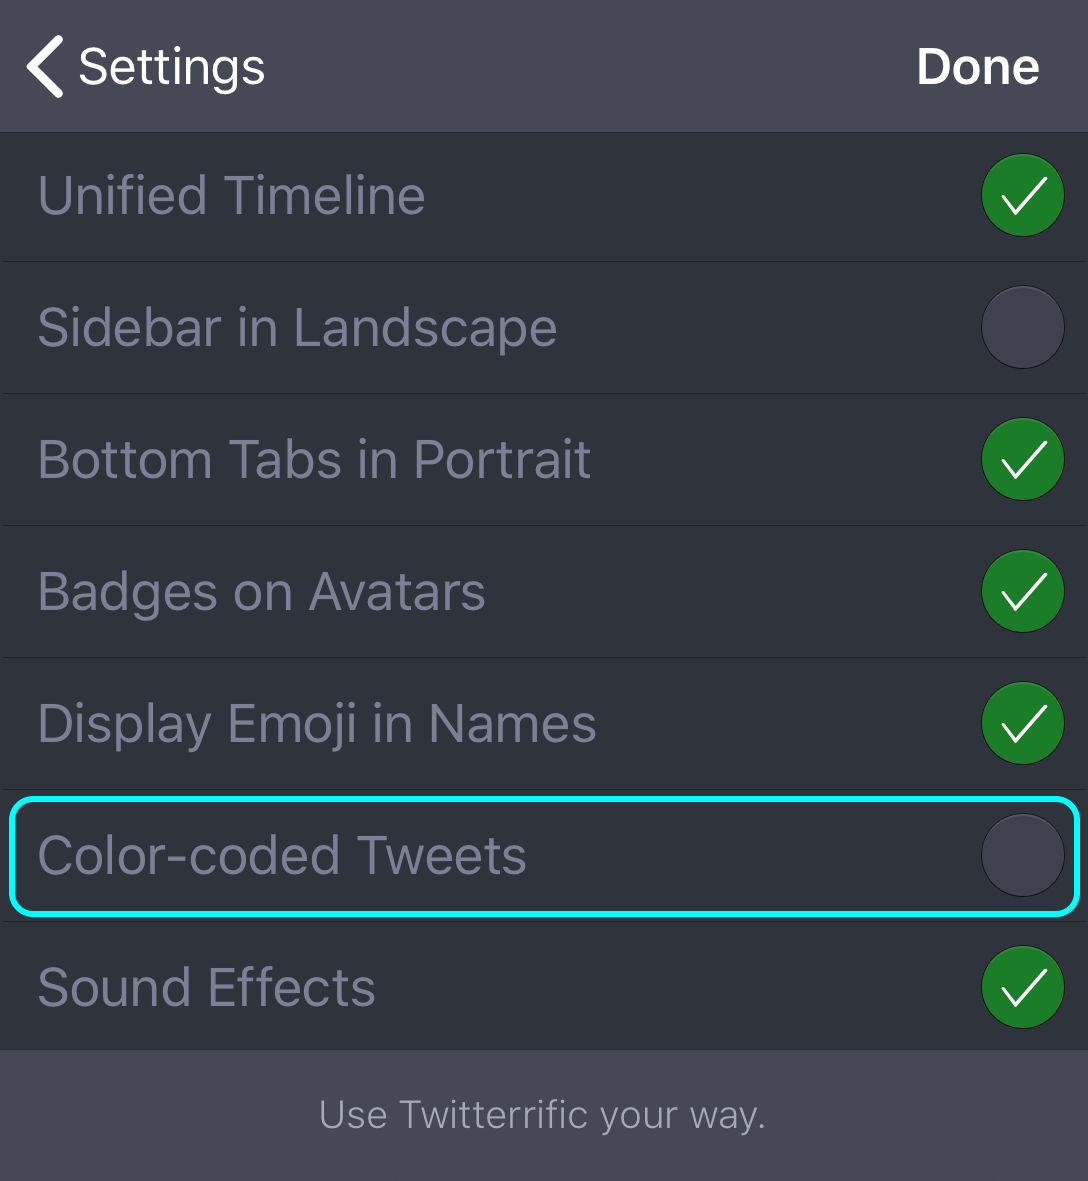Screen dimensions: 1088x1181
Task: Click the 'Use Twitterrific your way.' footer text
Action: (x=542, y=1114)
